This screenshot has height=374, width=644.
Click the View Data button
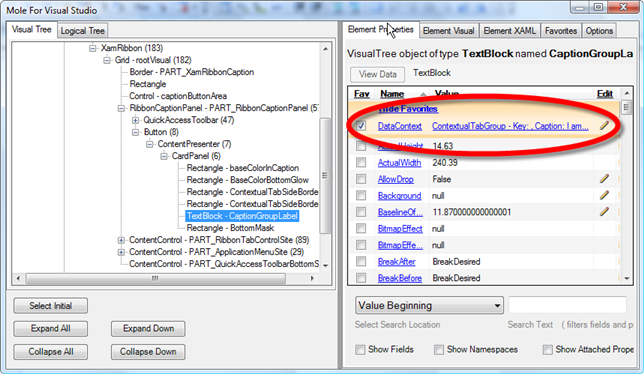[377, 74]
